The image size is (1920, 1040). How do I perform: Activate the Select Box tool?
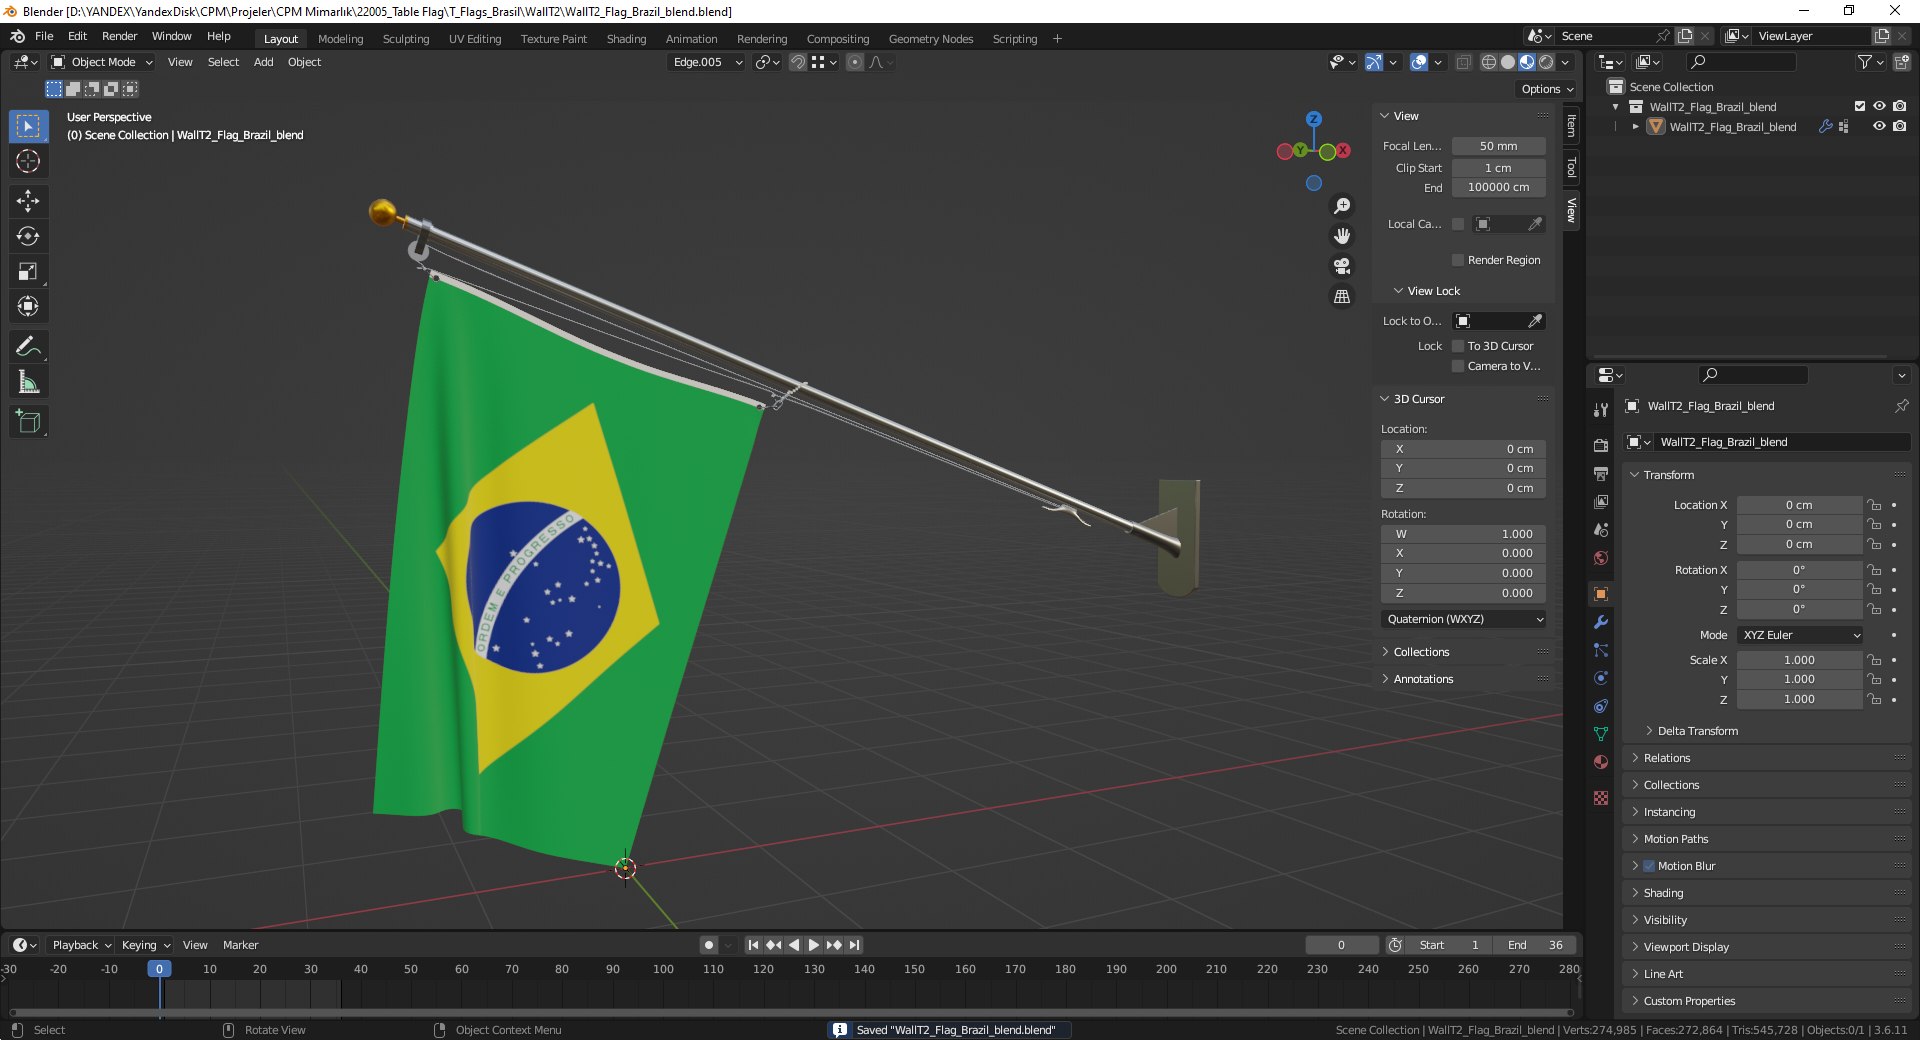click(x=28, y=126)
